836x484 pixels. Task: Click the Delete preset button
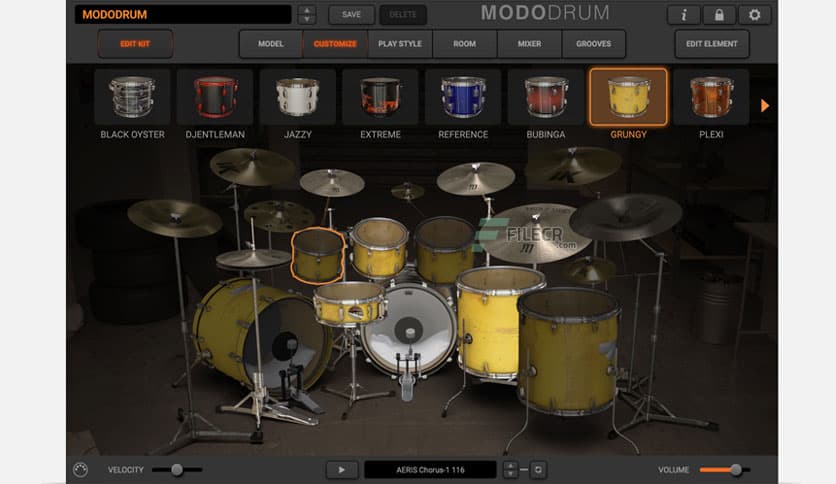pos(403,14)
